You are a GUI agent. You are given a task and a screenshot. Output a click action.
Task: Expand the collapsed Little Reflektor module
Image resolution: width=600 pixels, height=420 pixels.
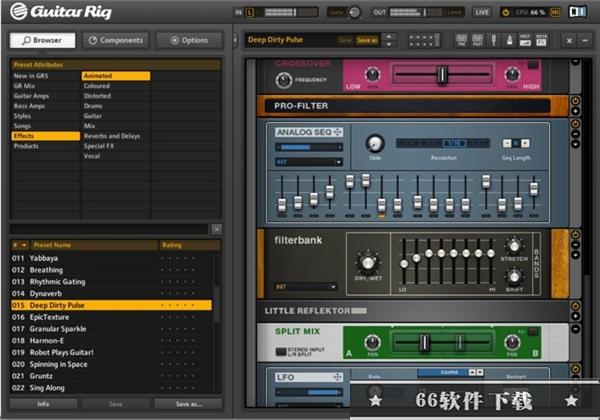[x=575, y=316]
